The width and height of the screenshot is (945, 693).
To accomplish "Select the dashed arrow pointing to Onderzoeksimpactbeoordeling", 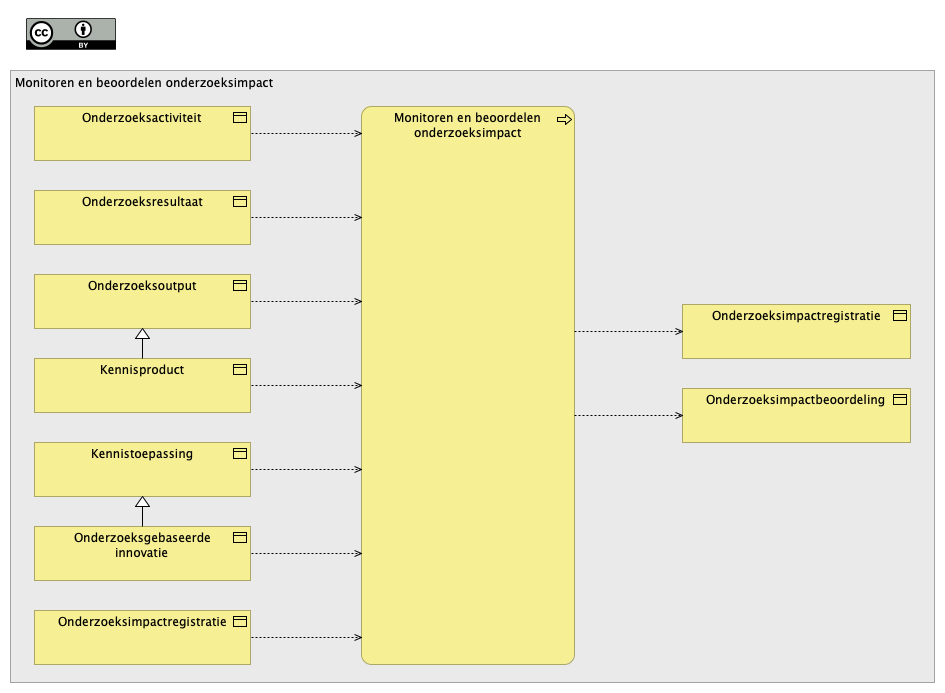I will (629, 415).
